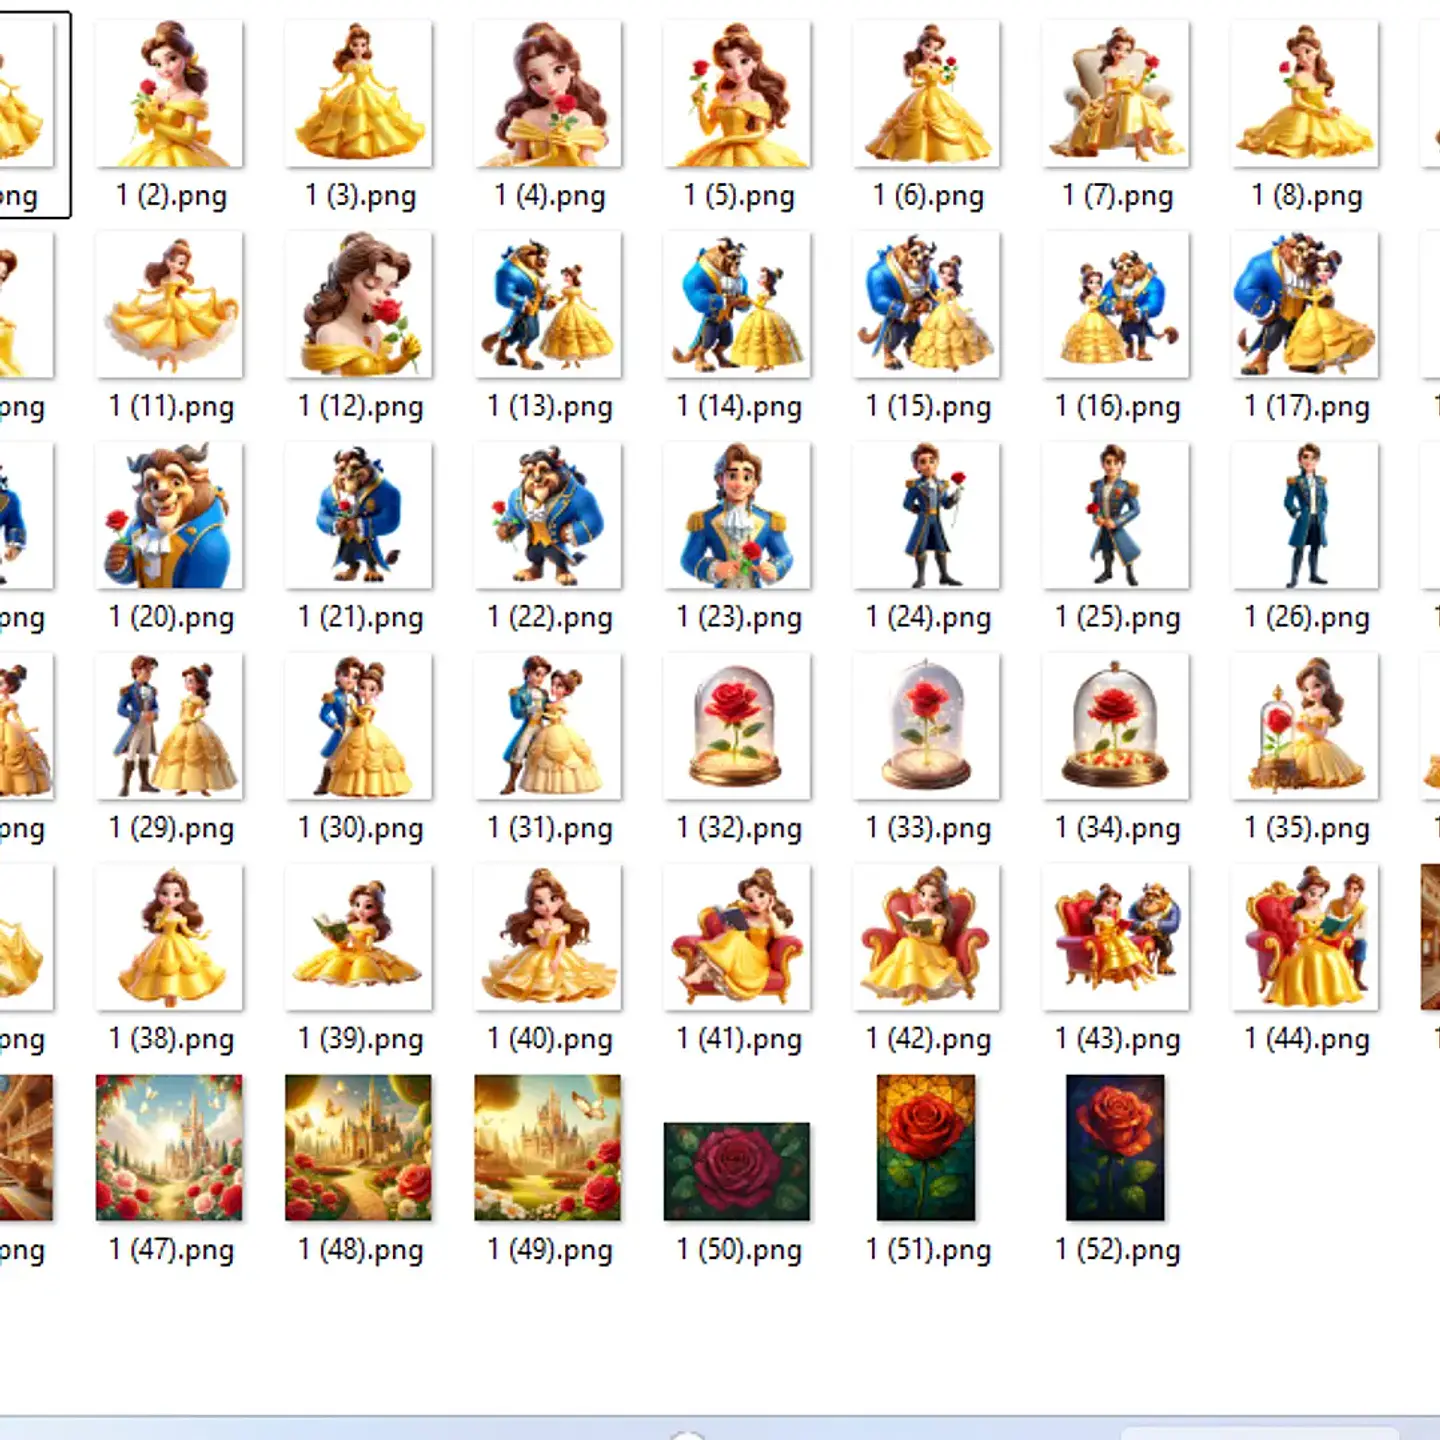Click 1 (35).png Belle beside rose dome
The image size is (1440, 1440).
(x=1305, y=727)
